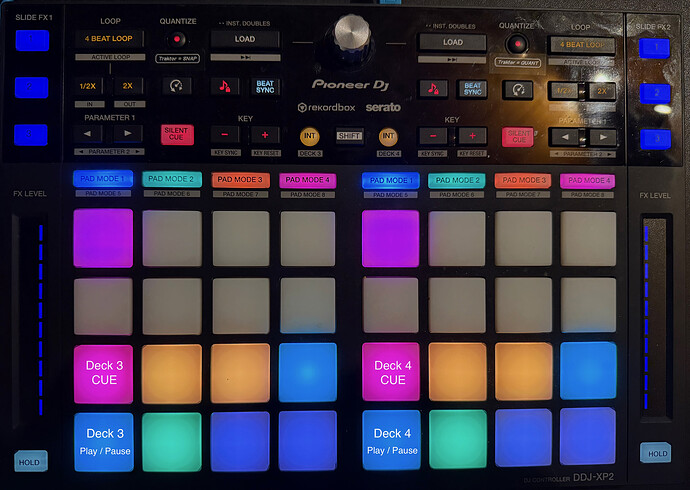This screenshot has height=490, width=690.
Task: Double loop with right 2X button
Action: (x=601, y=91)
